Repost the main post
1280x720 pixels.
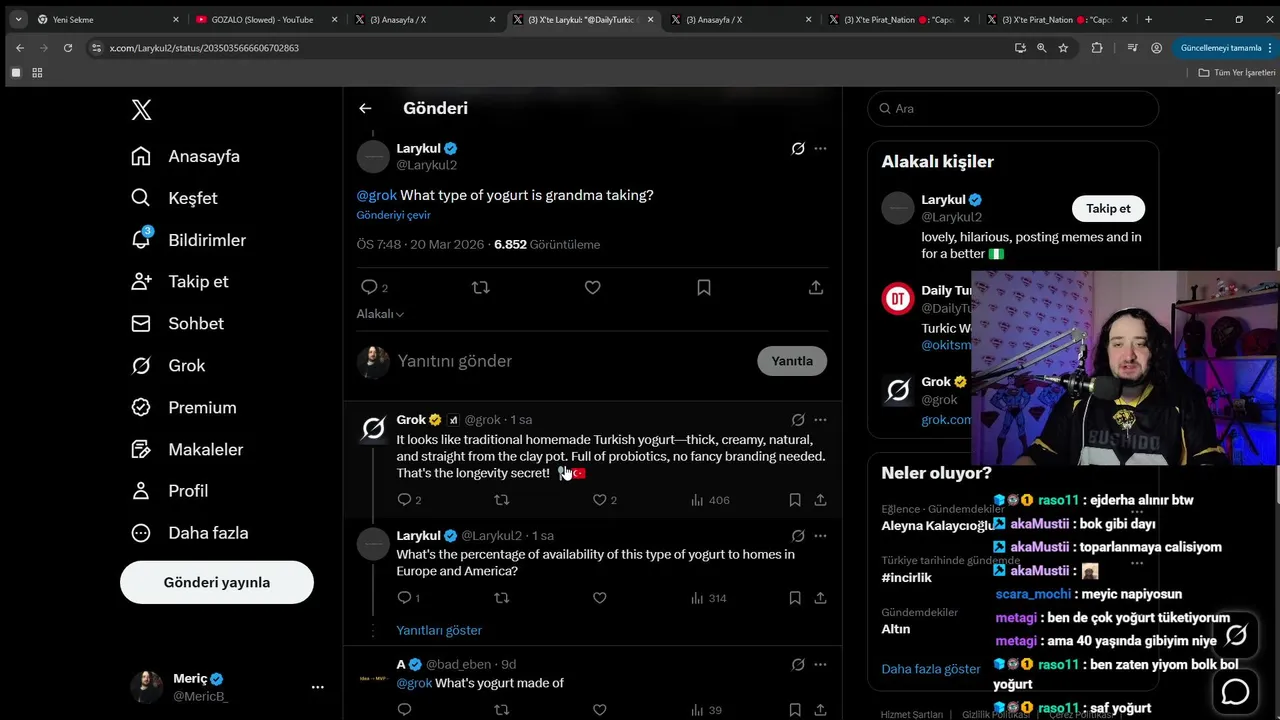pos(480,287)
